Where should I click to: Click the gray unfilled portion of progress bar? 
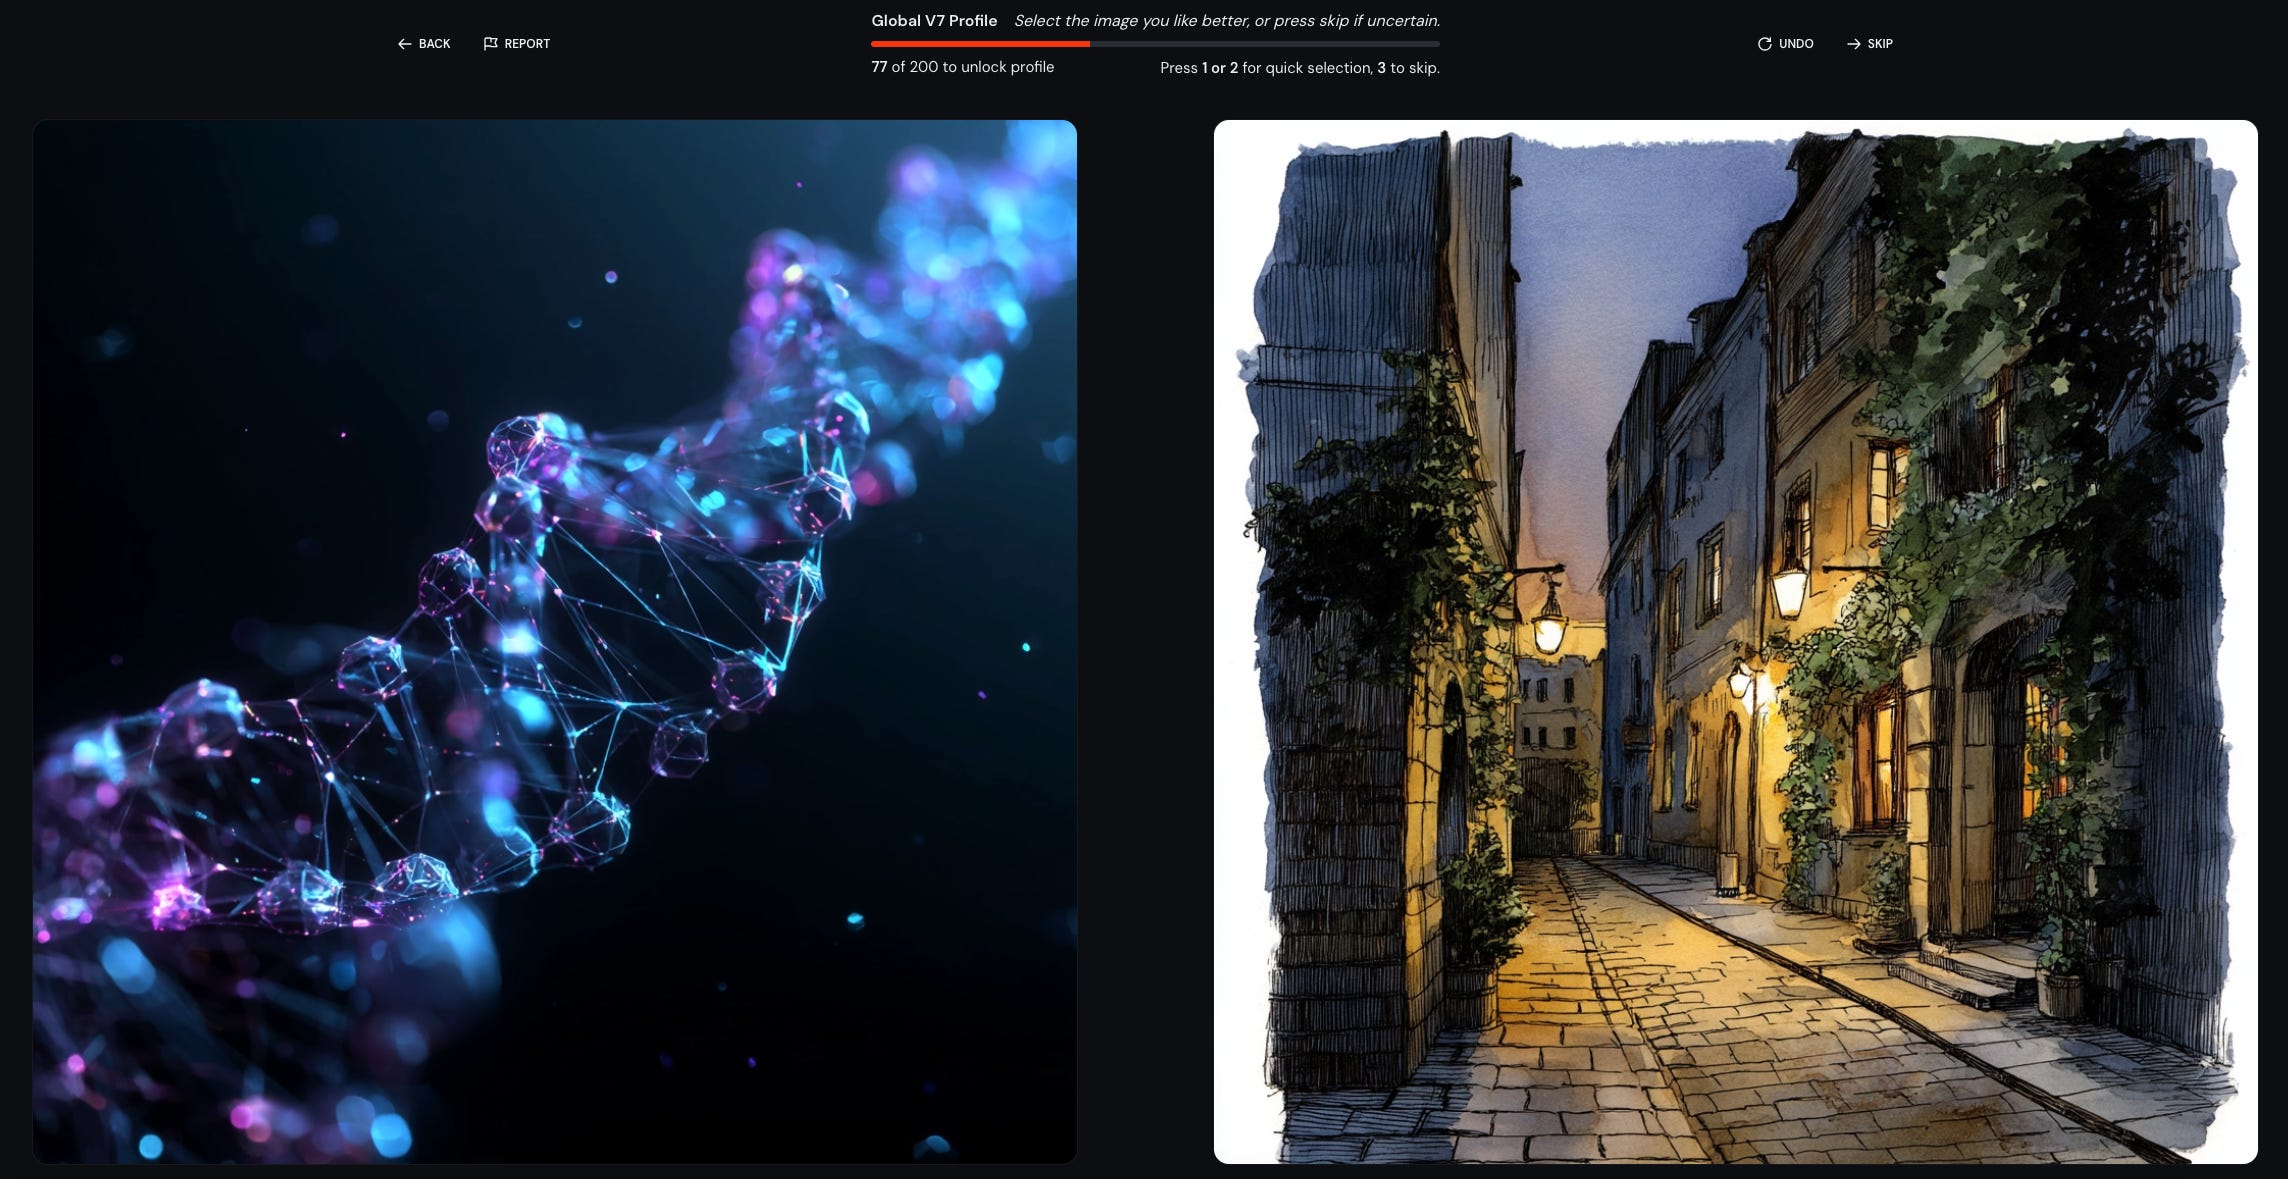(1265, 44)
